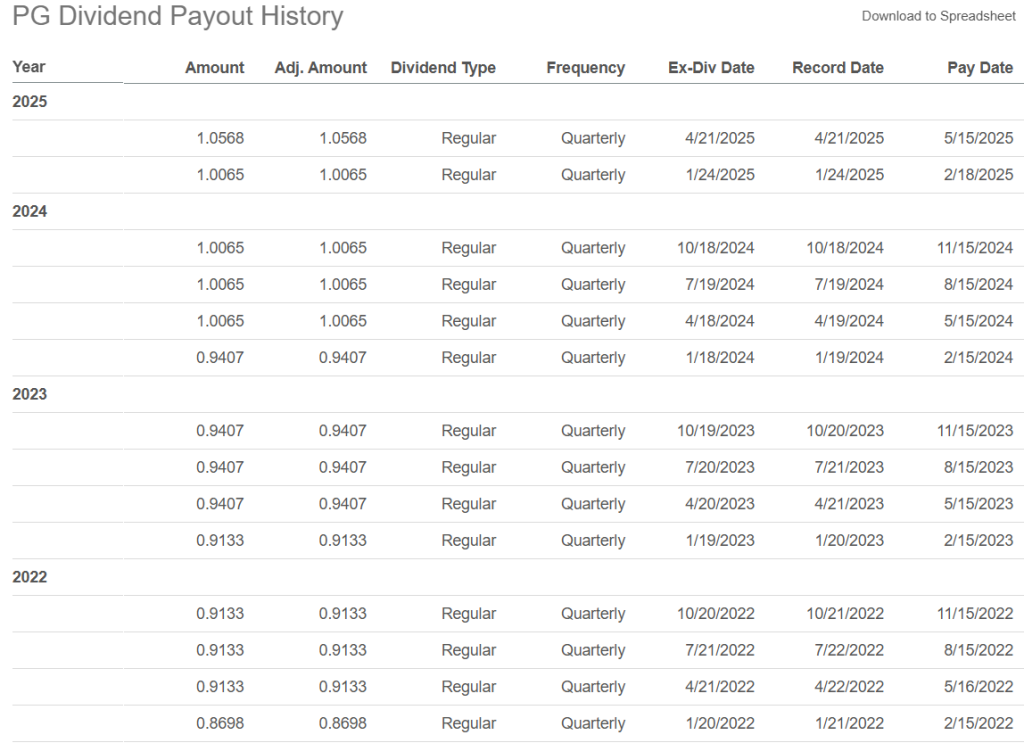Viewport: 1024px width, 743px height.
Task: Click Record Date 1/19/2024
Action: (849, 358)
